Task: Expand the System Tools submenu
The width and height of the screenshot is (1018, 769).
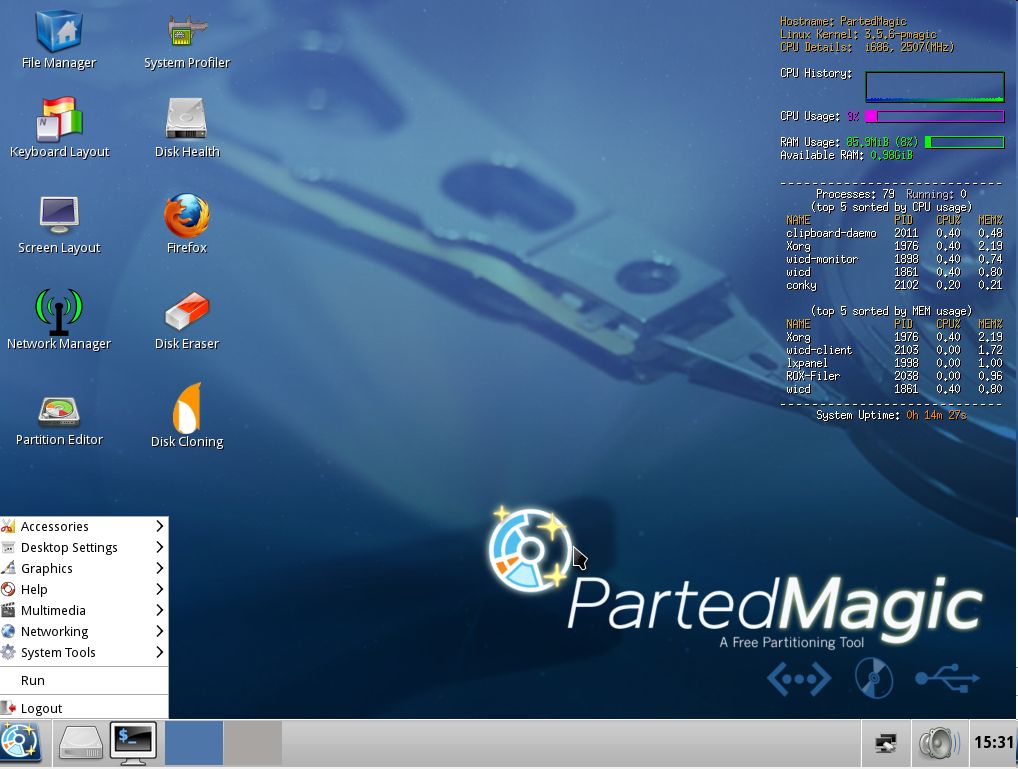Action: (x=84, y=653)
